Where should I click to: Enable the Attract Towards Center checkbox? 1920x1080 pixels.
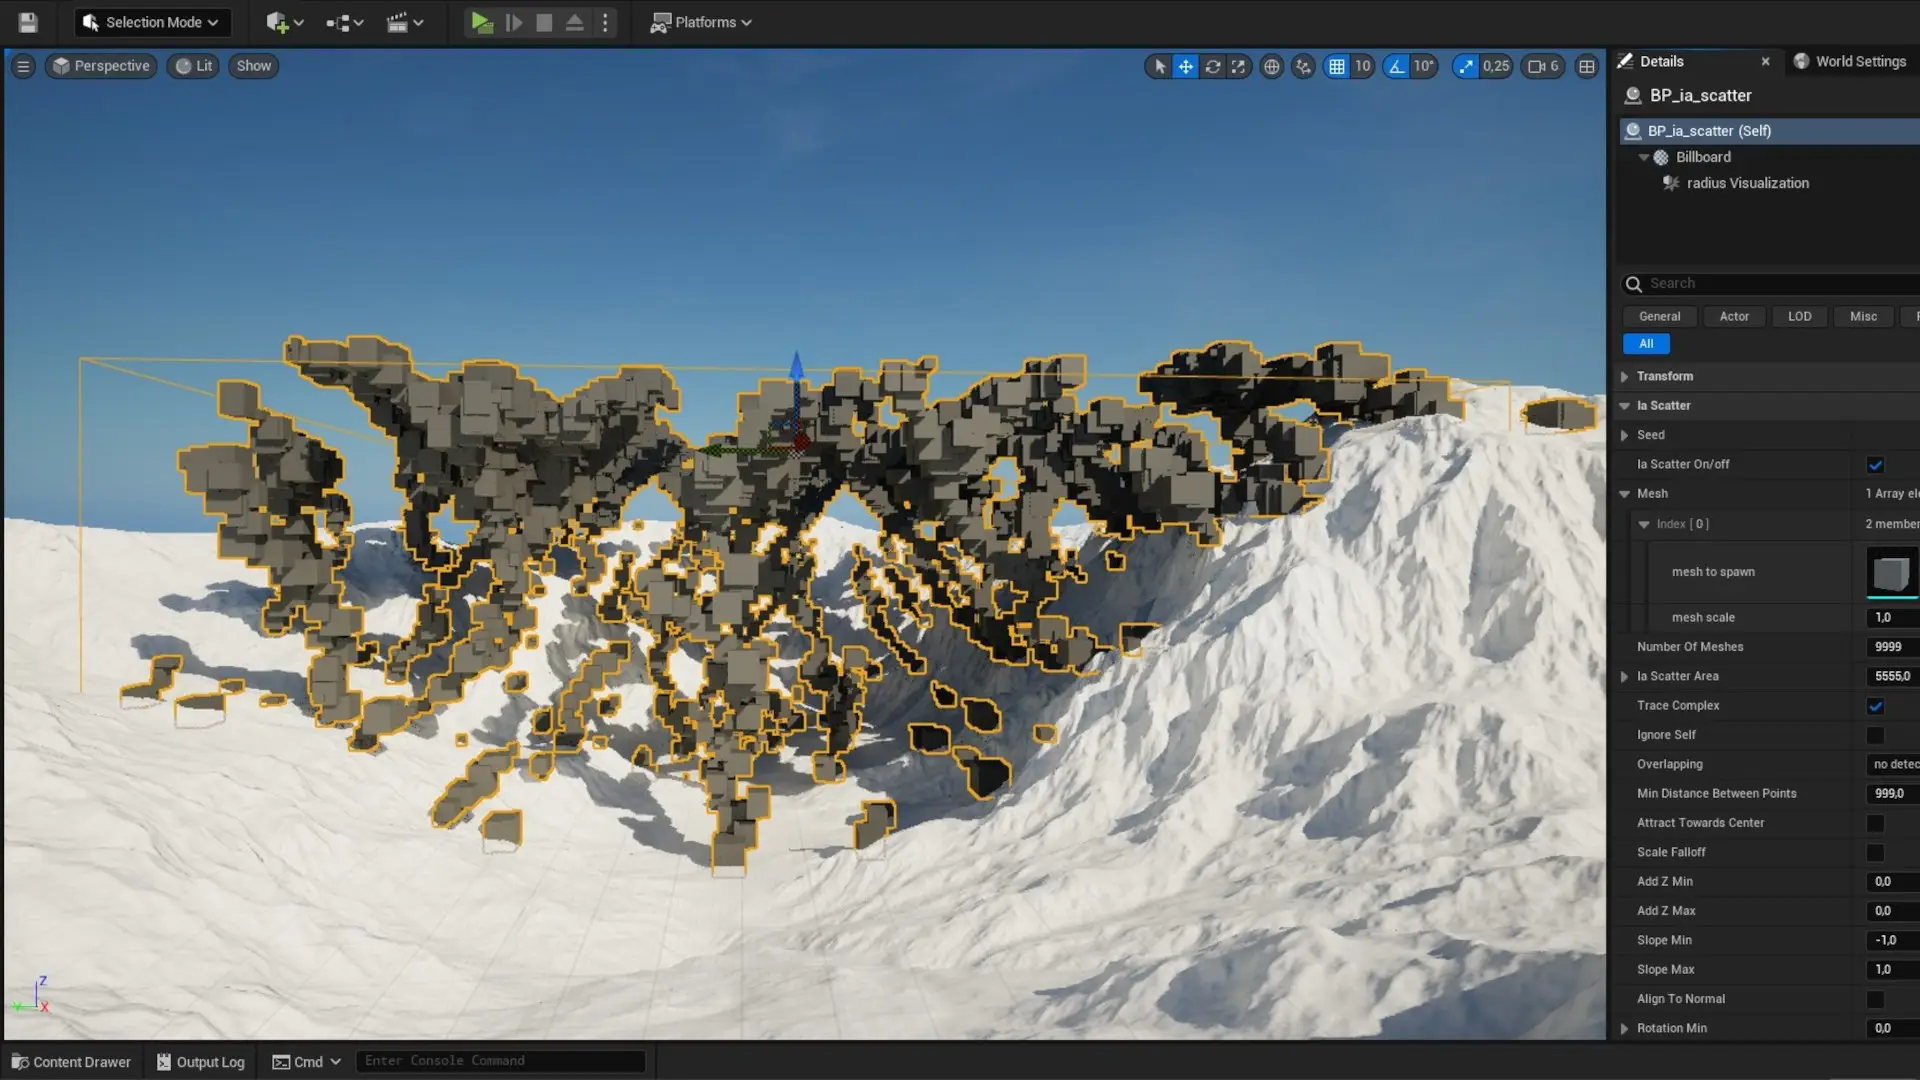[x=1875, y=823]
